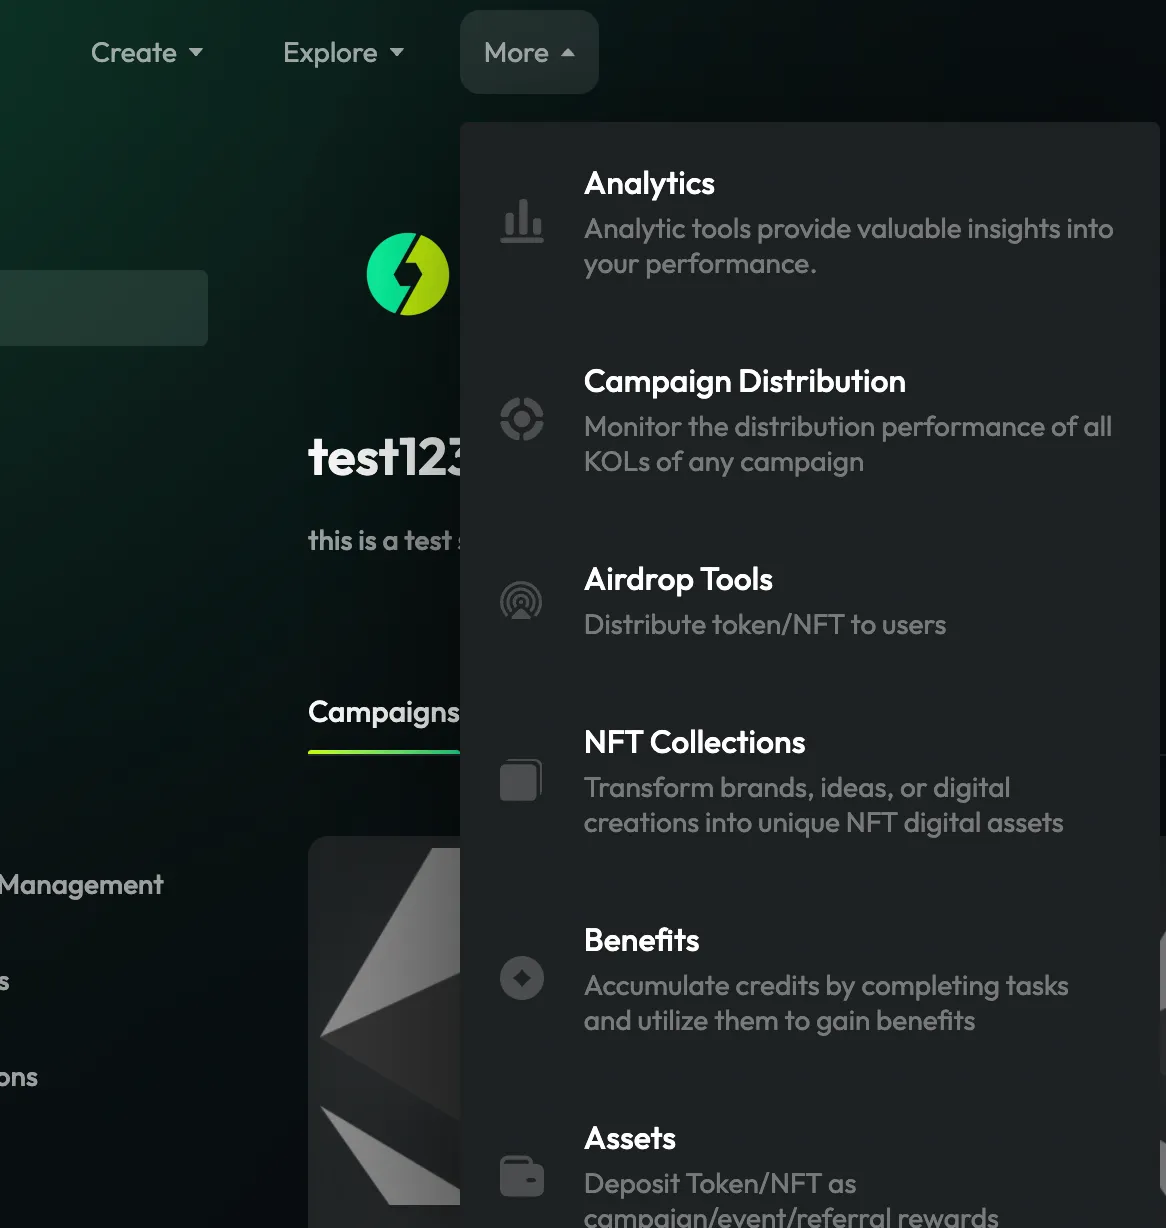Click the Analytics bar chart icon
This screenshot has width=1166, height=1228.
[x=522, y=221]
